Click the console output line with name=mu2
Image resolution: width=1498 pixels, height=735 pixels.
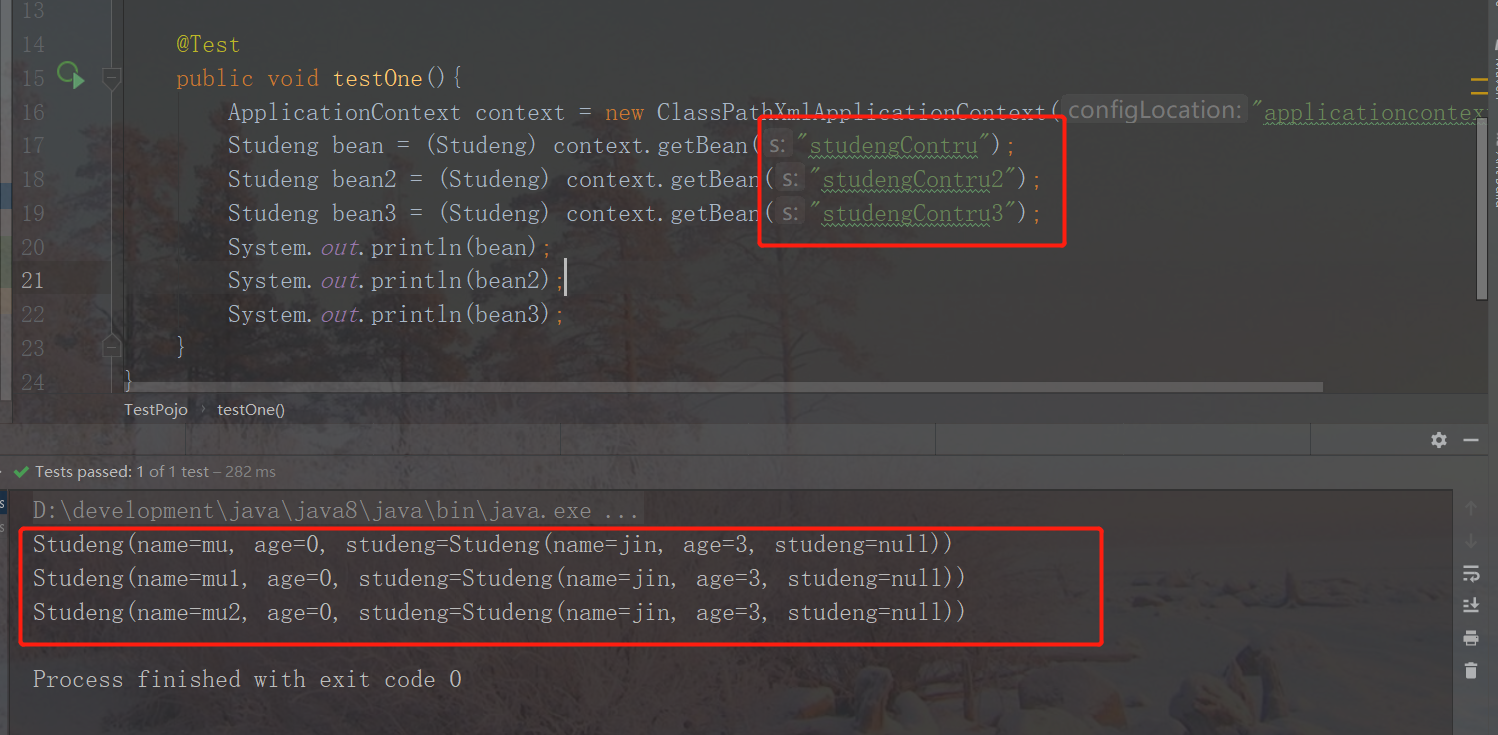click(499, 612)
